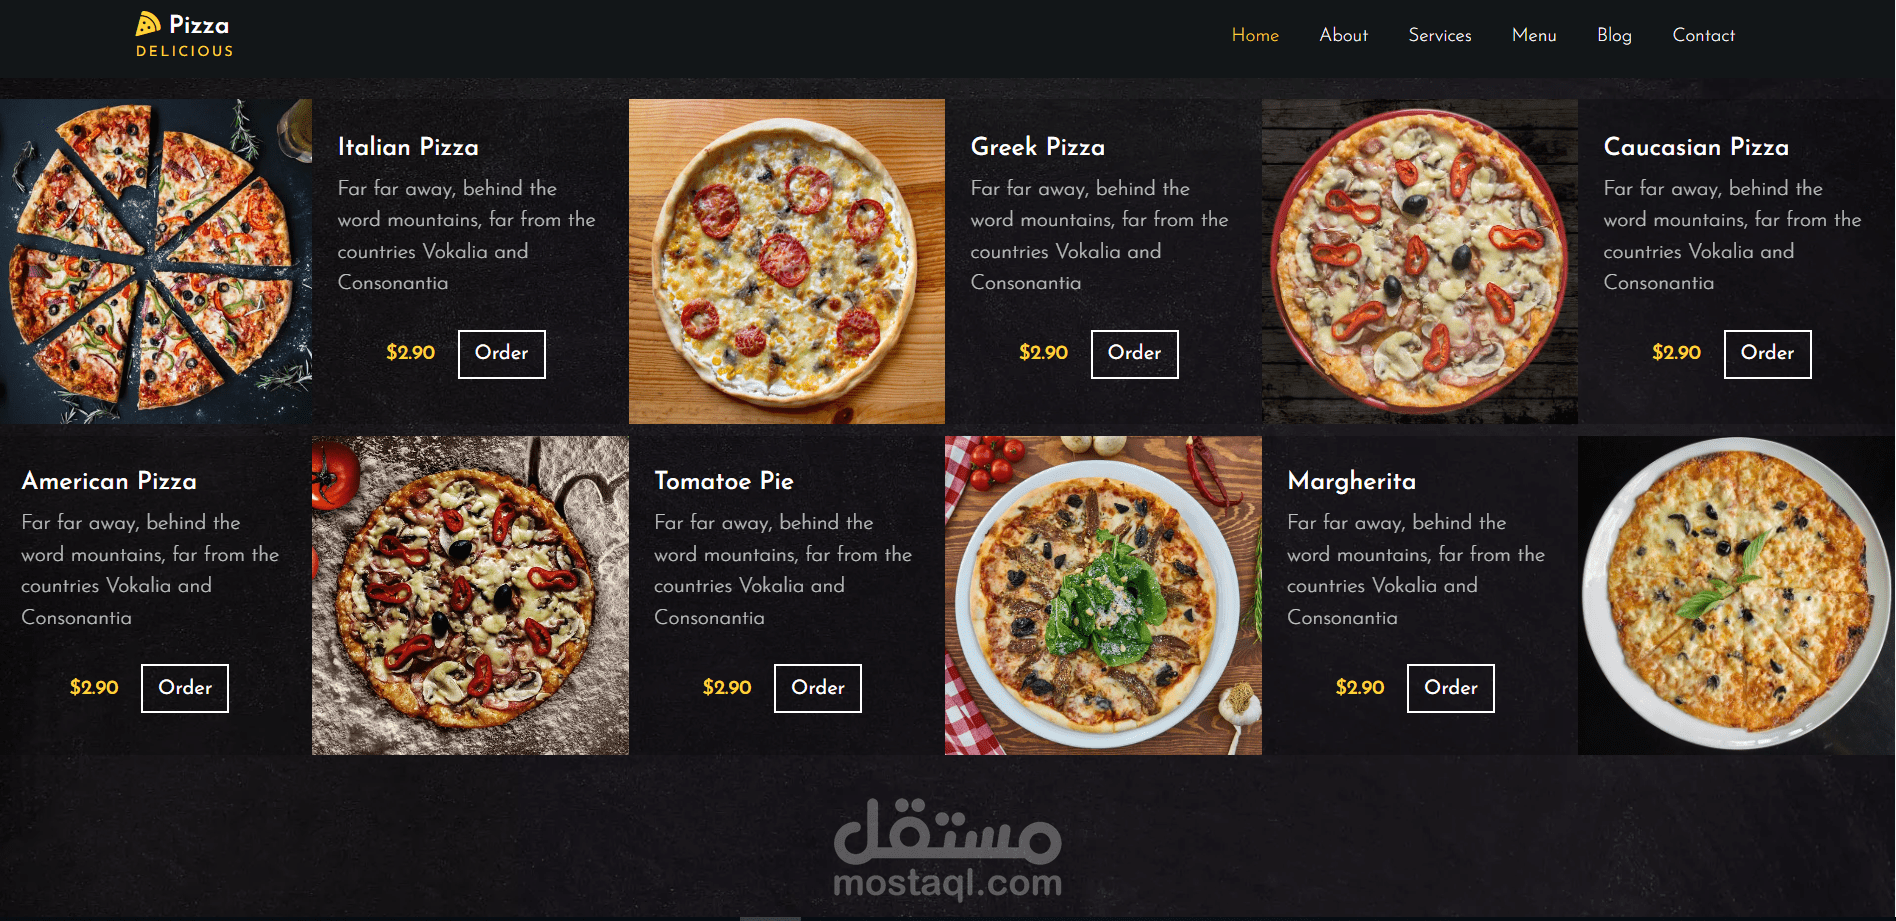Order the Caucasian Pizza

1767,354
